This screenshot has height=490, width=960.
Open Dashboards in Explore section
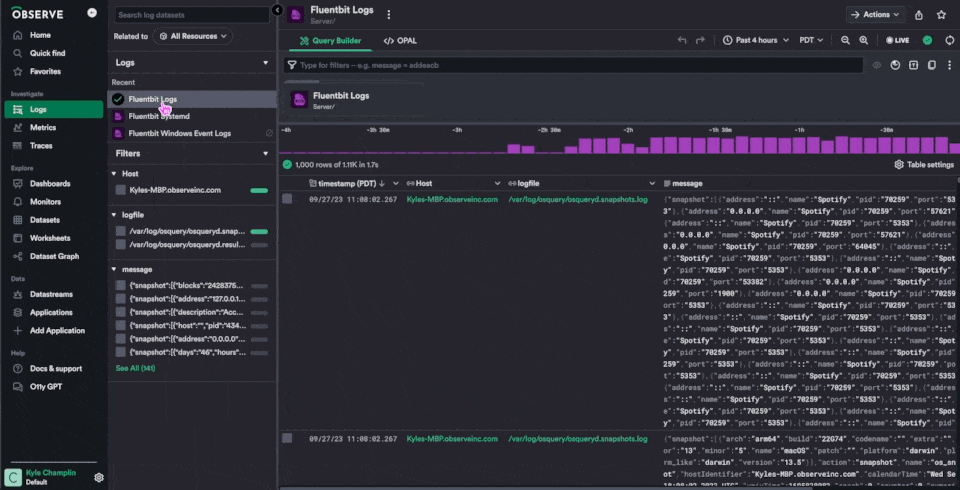pyautogui.click(x=50, y=183)
